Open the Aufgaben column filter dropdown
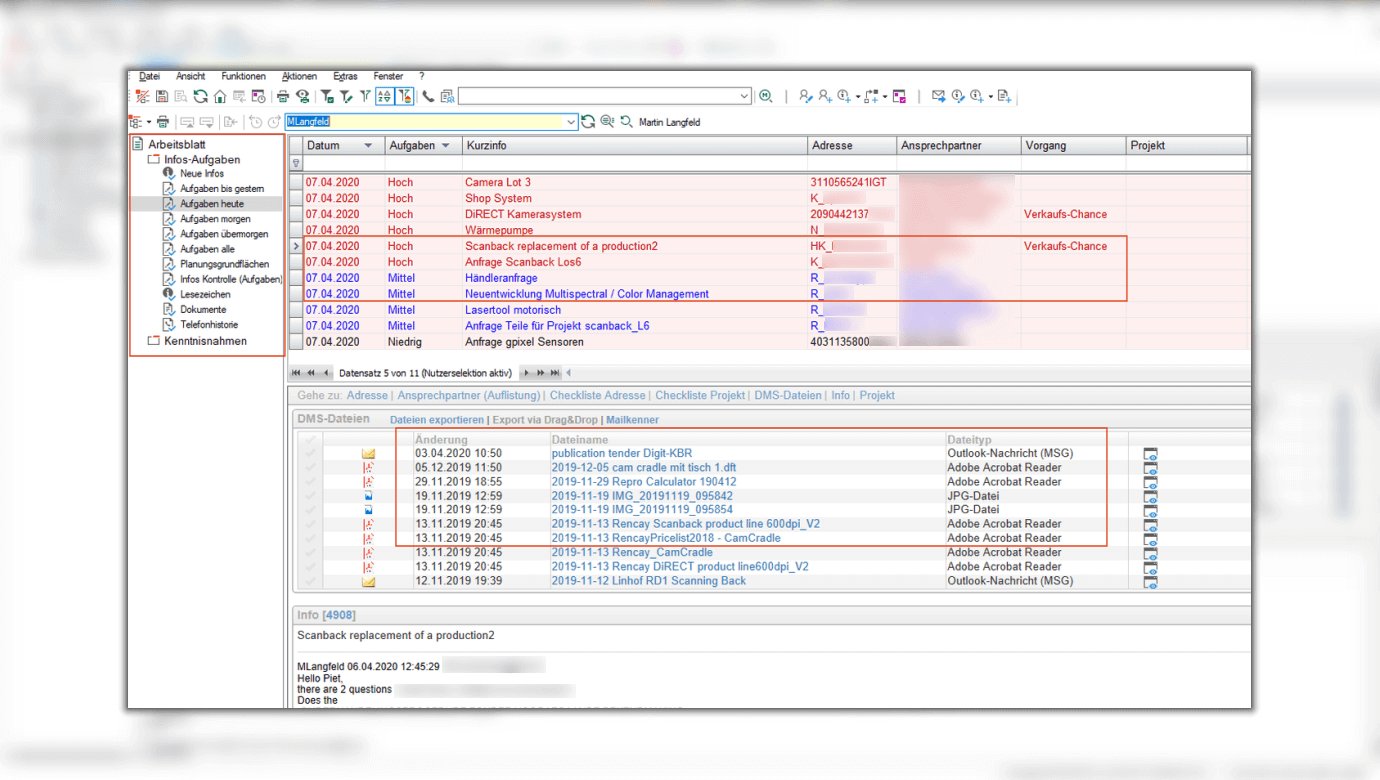1380x780 pixels. coord(445,146)
